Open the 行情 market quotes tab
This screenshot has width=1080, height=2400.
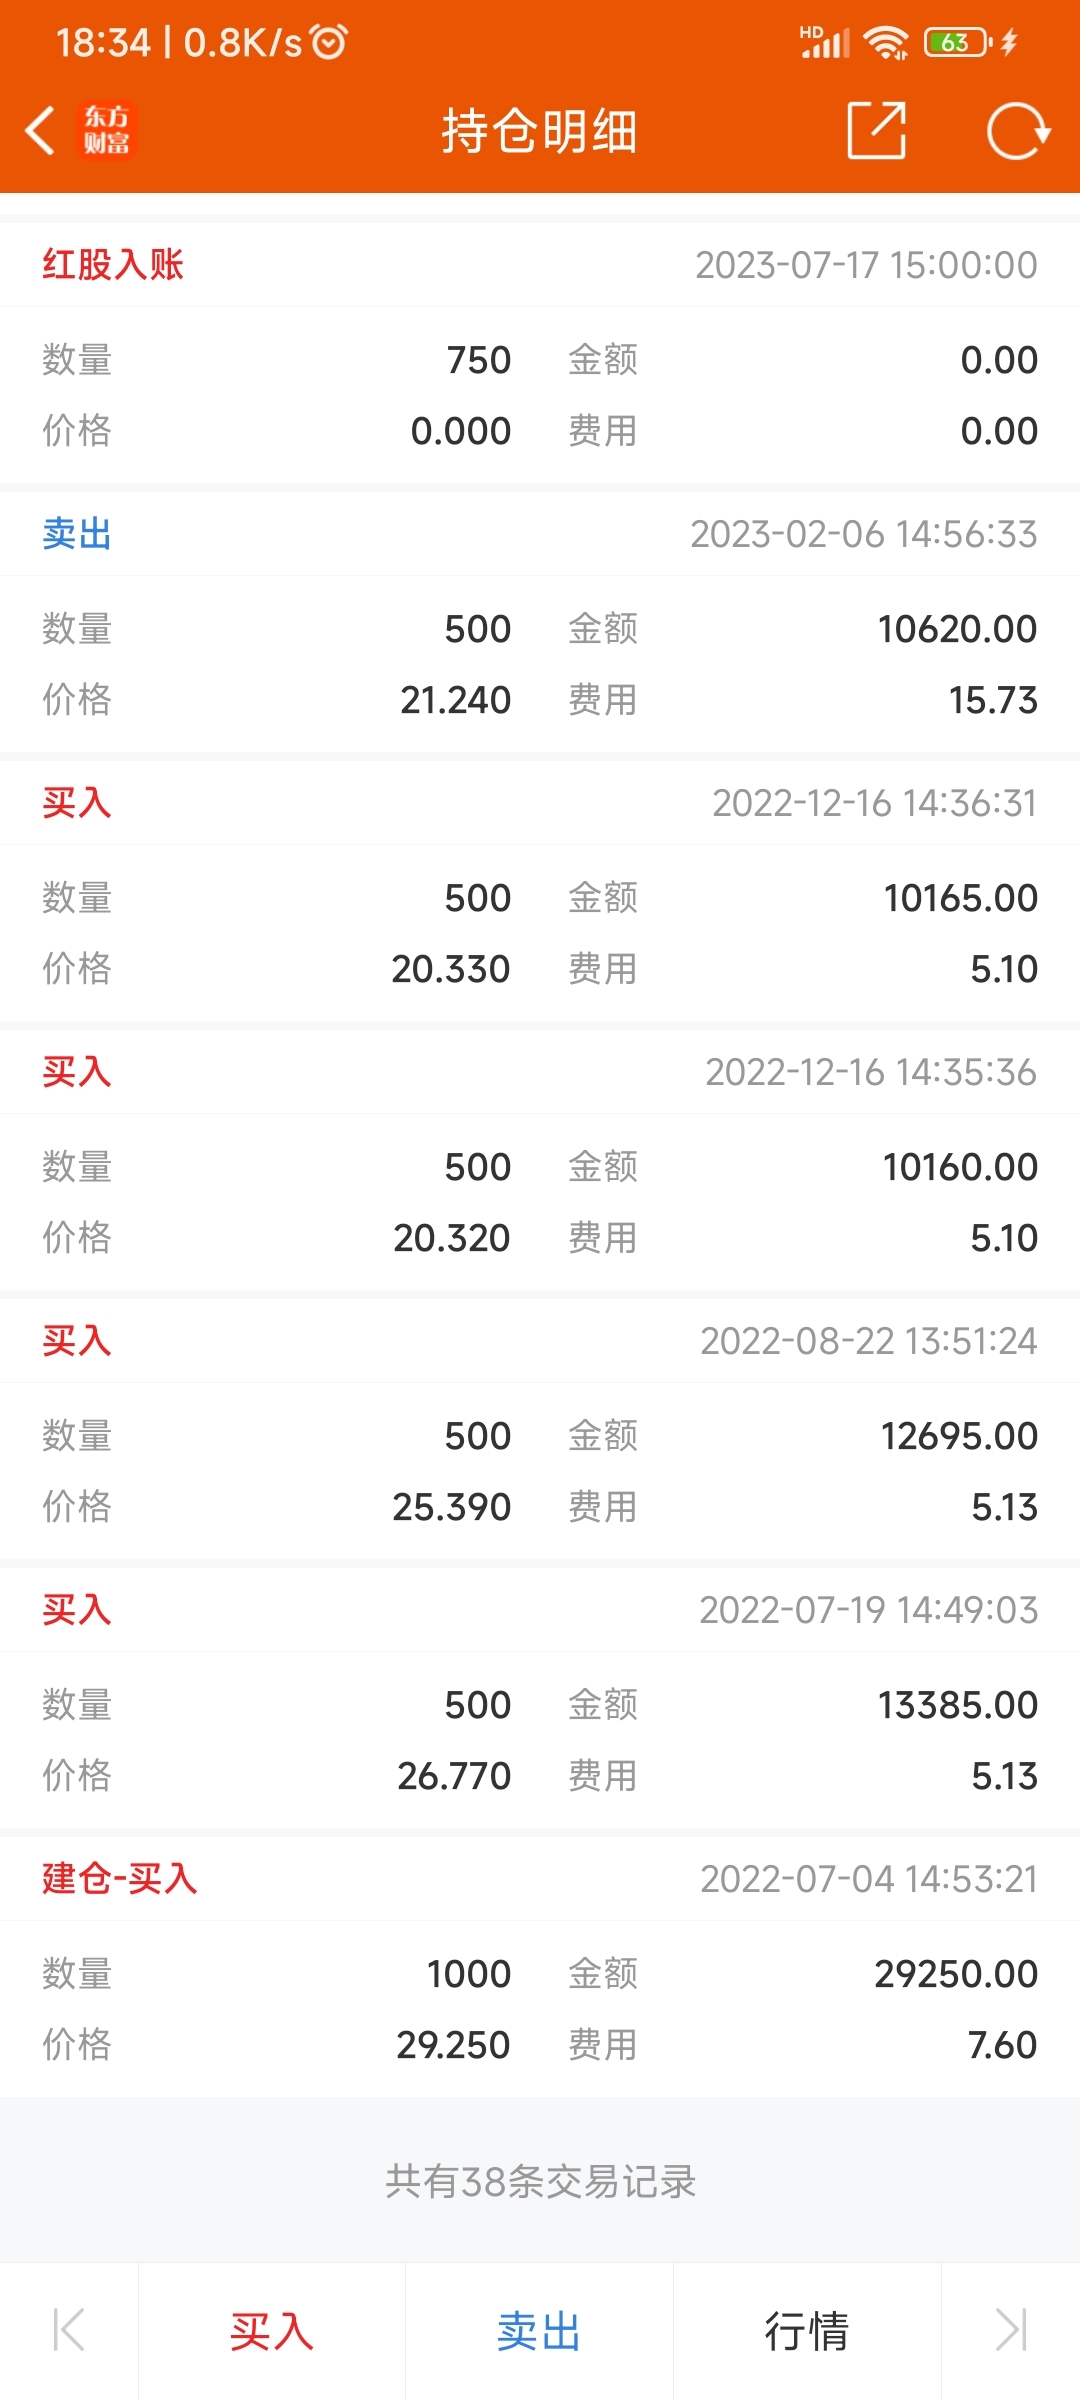pyautogui.click(x=807, y=2331)
